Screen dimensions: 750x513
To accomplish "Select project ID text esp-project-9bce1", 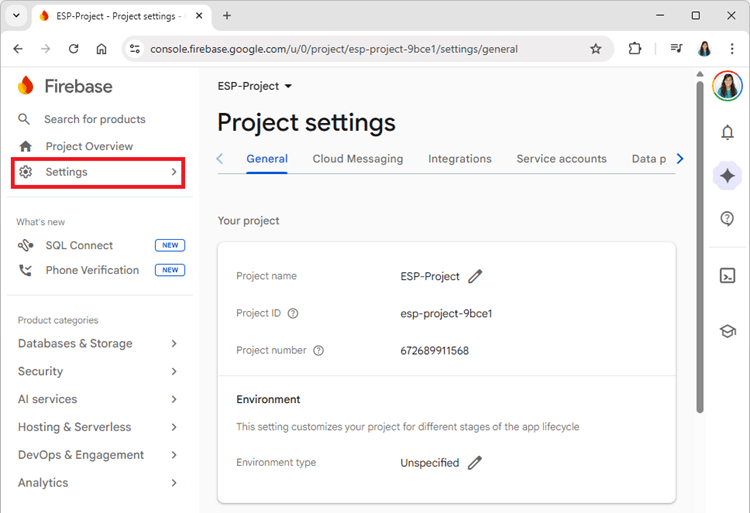I will coord(446,314).
